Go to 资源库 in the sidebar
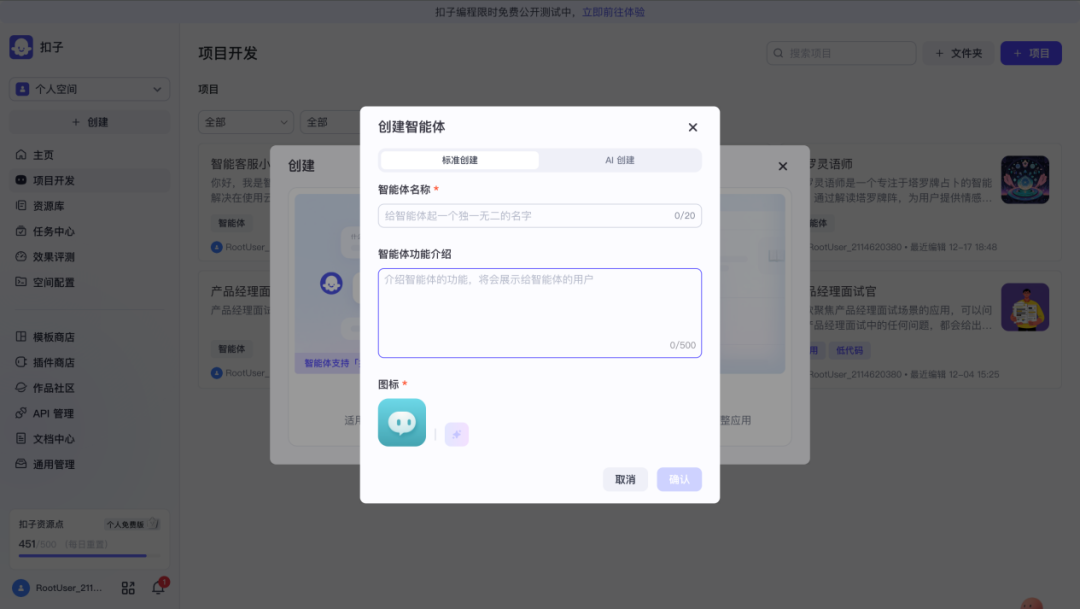The image size is (1080, 609). [x=48, y=206]
